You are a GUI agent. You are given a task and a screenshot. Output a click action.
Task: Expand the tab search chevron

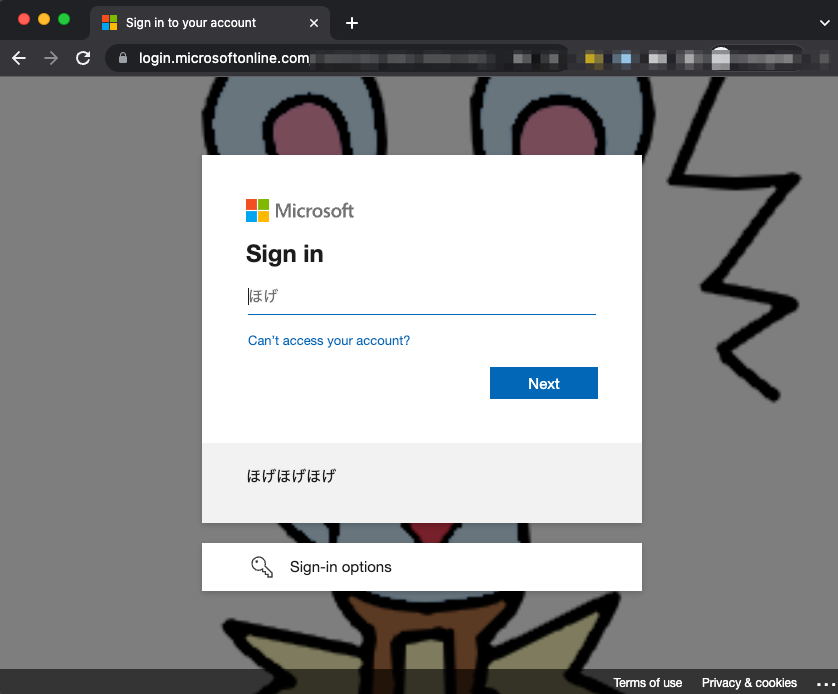[x=824, y=23]
